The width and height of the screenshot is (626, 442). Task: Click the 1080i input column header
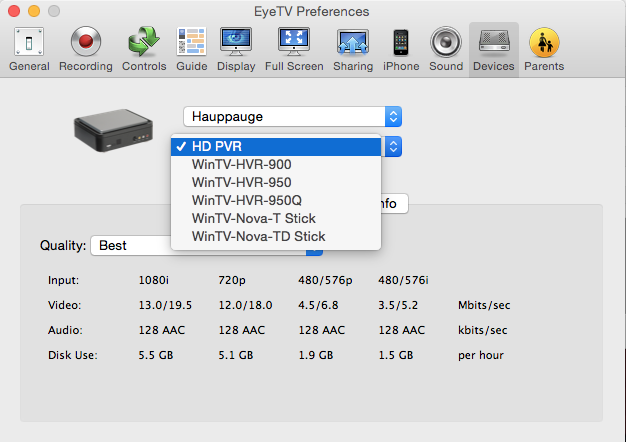pyautogui.click(x=154, y=280)
